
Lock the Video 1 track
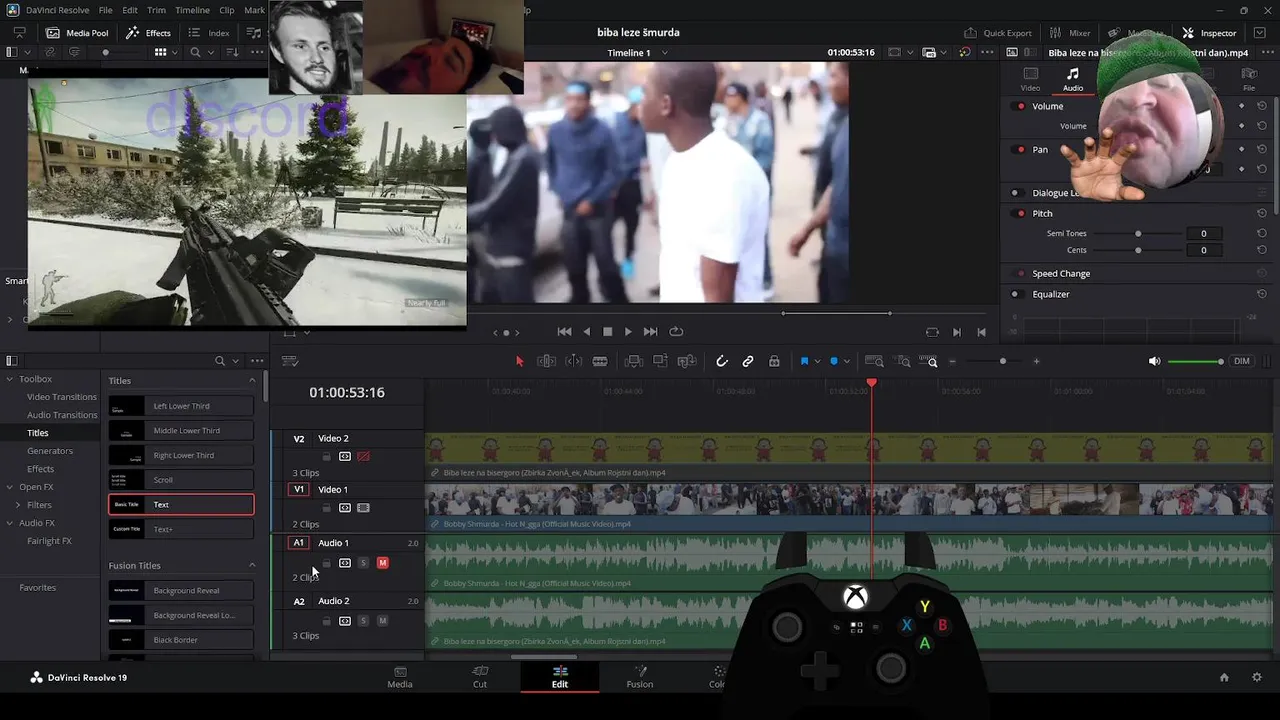(x=326, y=508)
